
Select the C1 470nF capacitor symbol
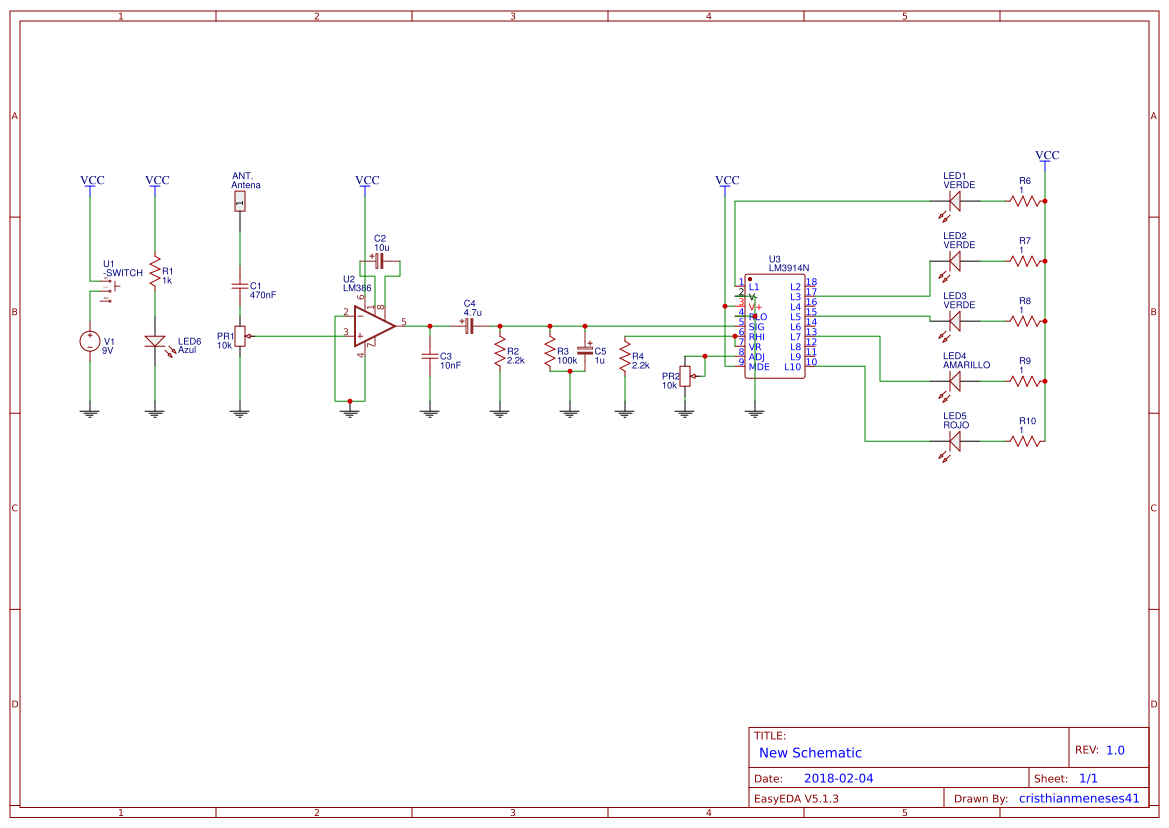[239, 285]
